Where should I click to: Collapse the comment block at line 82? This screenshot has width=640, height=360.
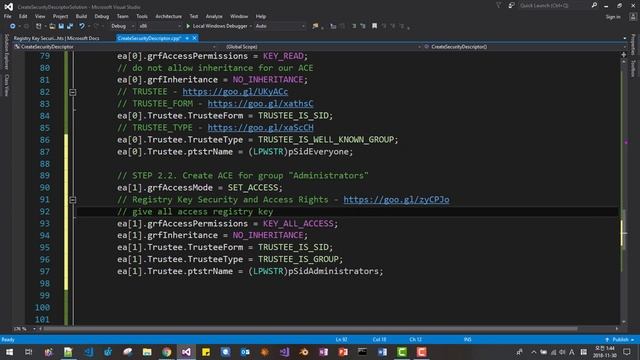[73, 92]
